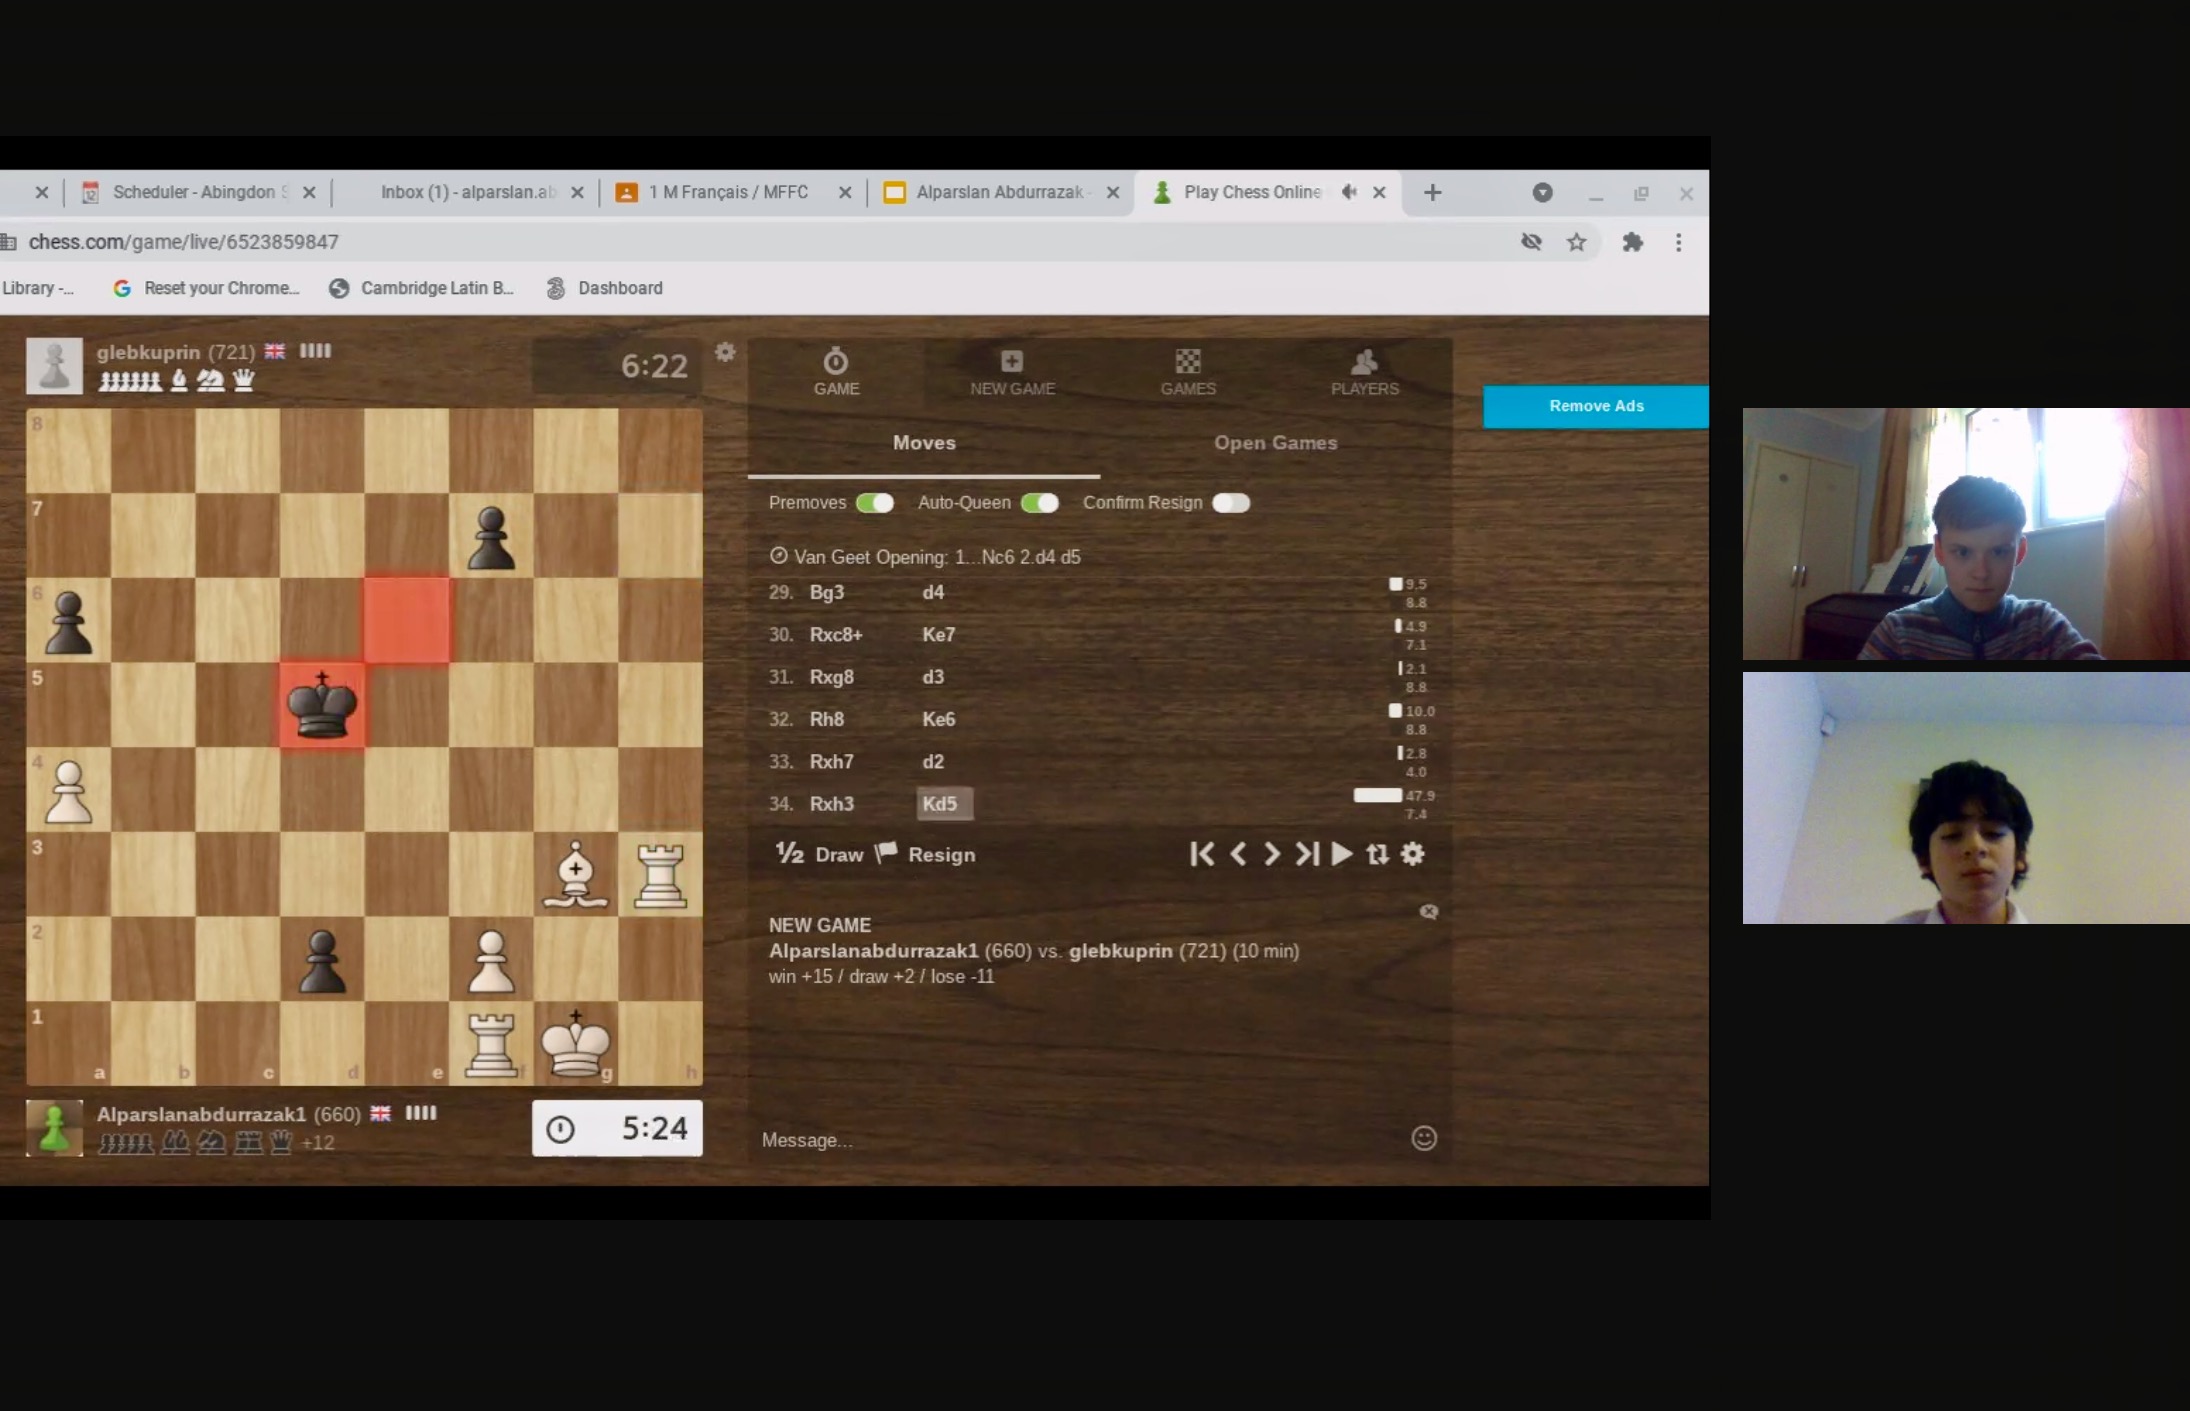Switch to the Open Games tab
This screenshot has width=2190, height=1411.
tap(1275, 443)
